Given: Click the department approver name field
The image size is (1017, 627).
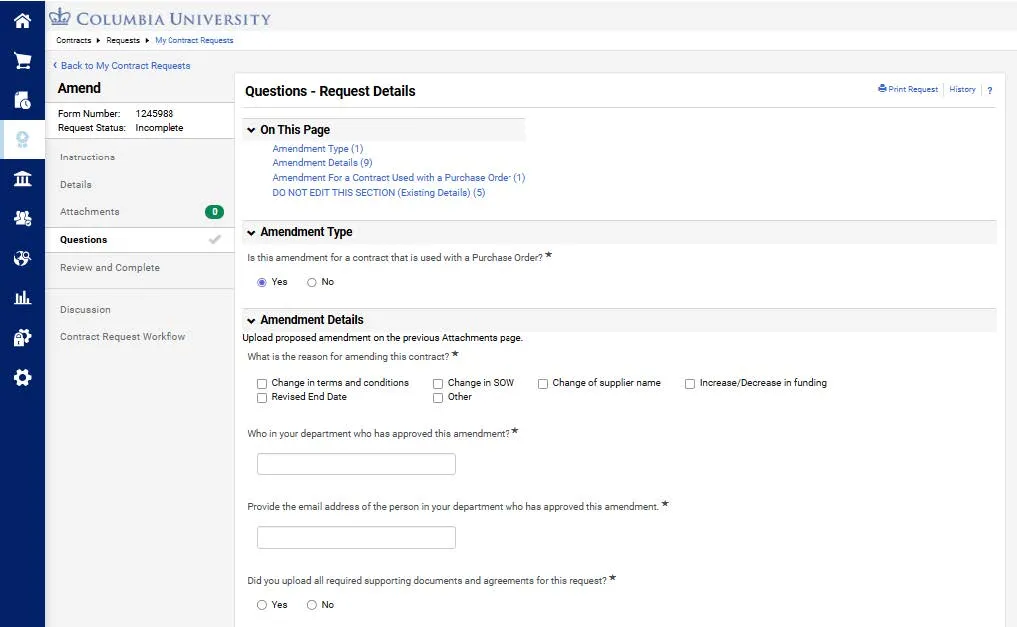Looking at the screenshot, I should [356, 464].
